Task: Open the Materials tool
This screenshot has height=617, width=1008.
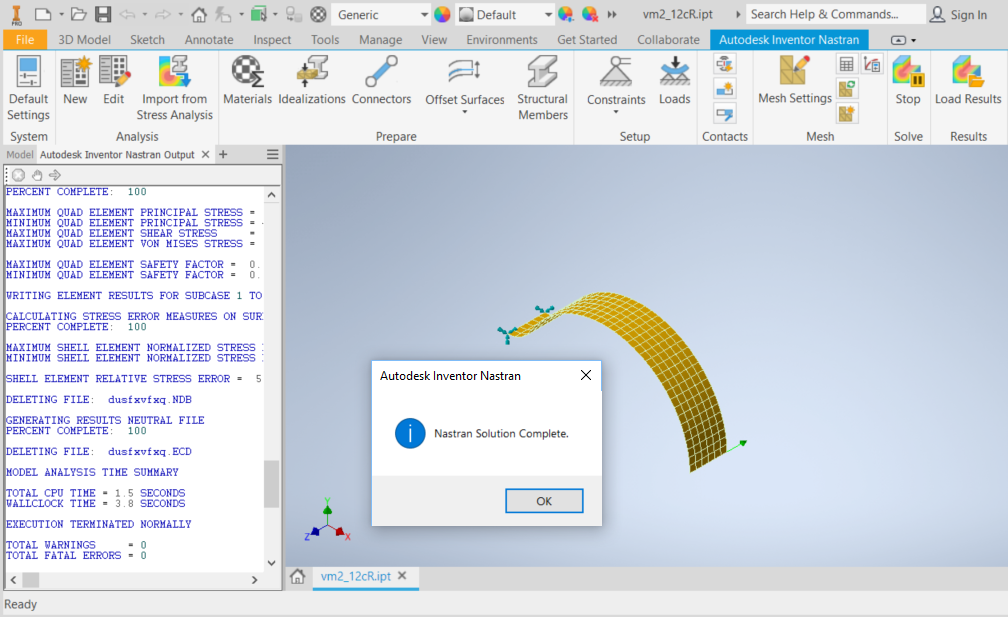Action: click(x=248, y=81)
